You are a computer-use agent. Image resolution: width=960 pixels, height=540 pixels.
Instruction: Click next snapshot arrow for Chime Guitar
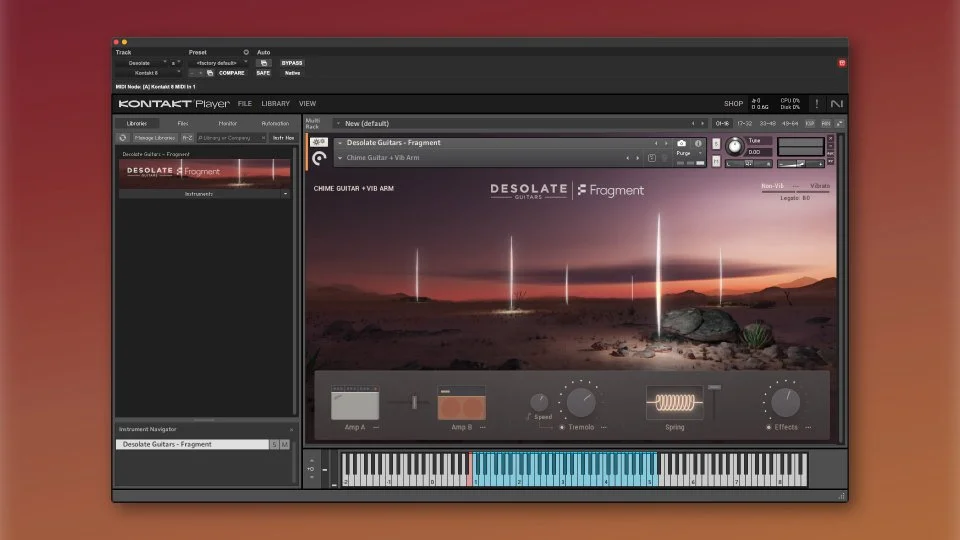coord(637,158)
